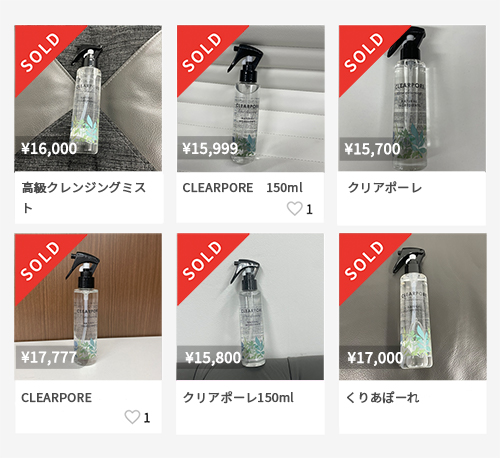The image size is (500, 458).
Task: Open listing titled 高級クレンジングミスト
Action: pos(84,198)
